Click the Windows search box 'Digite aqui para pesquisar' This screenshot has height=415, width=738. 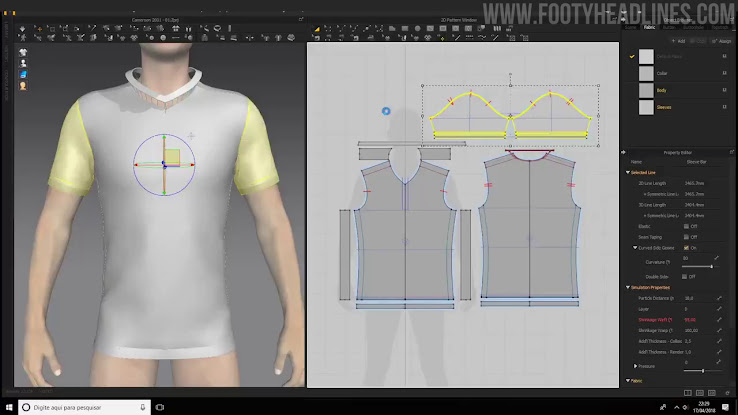point(85,407)
